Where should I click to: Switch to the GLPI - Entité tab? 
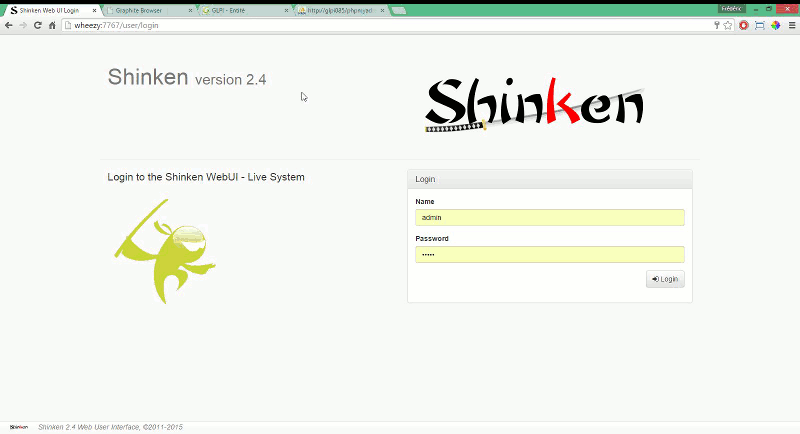pyautogui.click(x=240, y=10)
